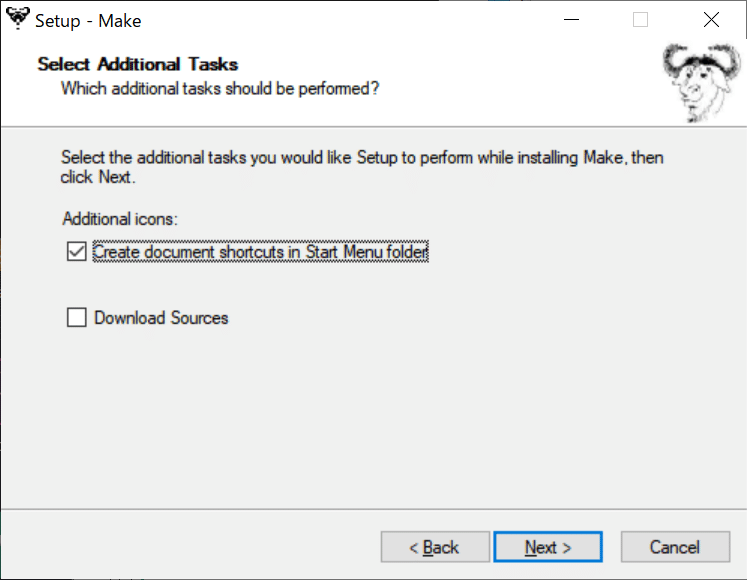The width and height of the screenshot is (747, 580).
Task: Click the 'Setup - Make' title text
Action: [88, 21]
